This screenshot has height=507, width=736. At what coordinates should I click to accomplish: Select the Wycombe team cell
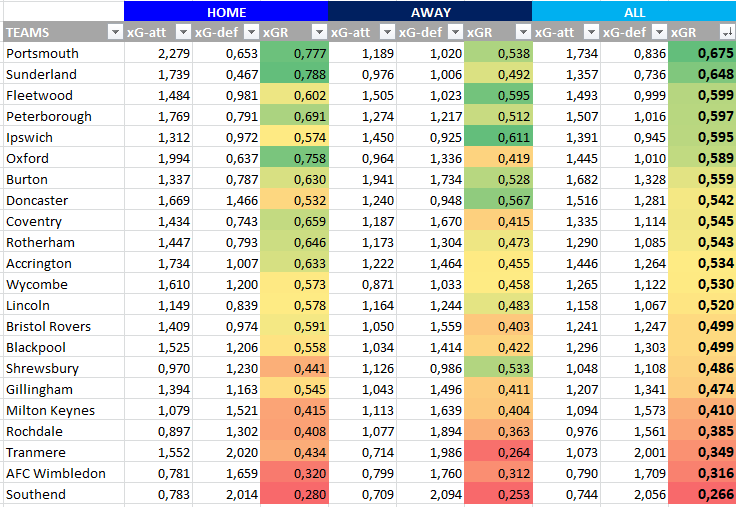(x=63, y=284)
